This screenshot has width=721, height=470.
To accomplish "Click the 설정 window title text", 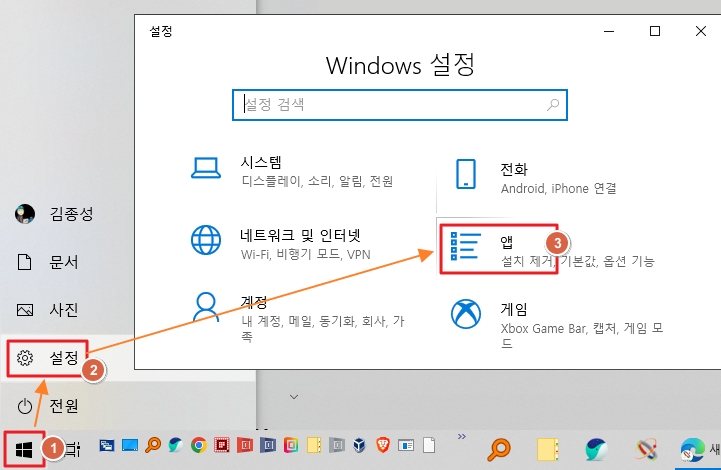I will tap(161, 31).
